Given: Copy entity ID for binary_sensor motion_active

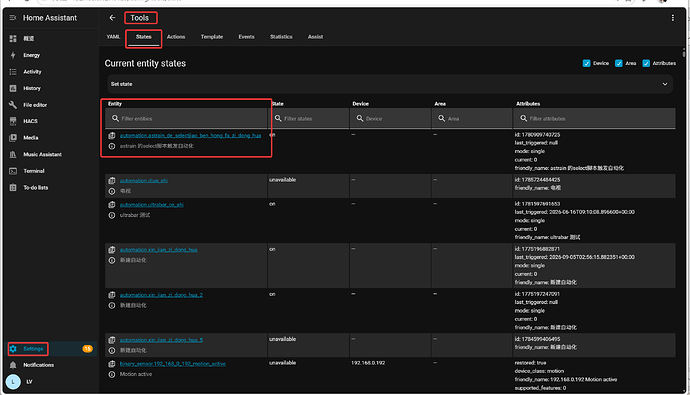Looking at the screenshot, I should pos(112,364).
